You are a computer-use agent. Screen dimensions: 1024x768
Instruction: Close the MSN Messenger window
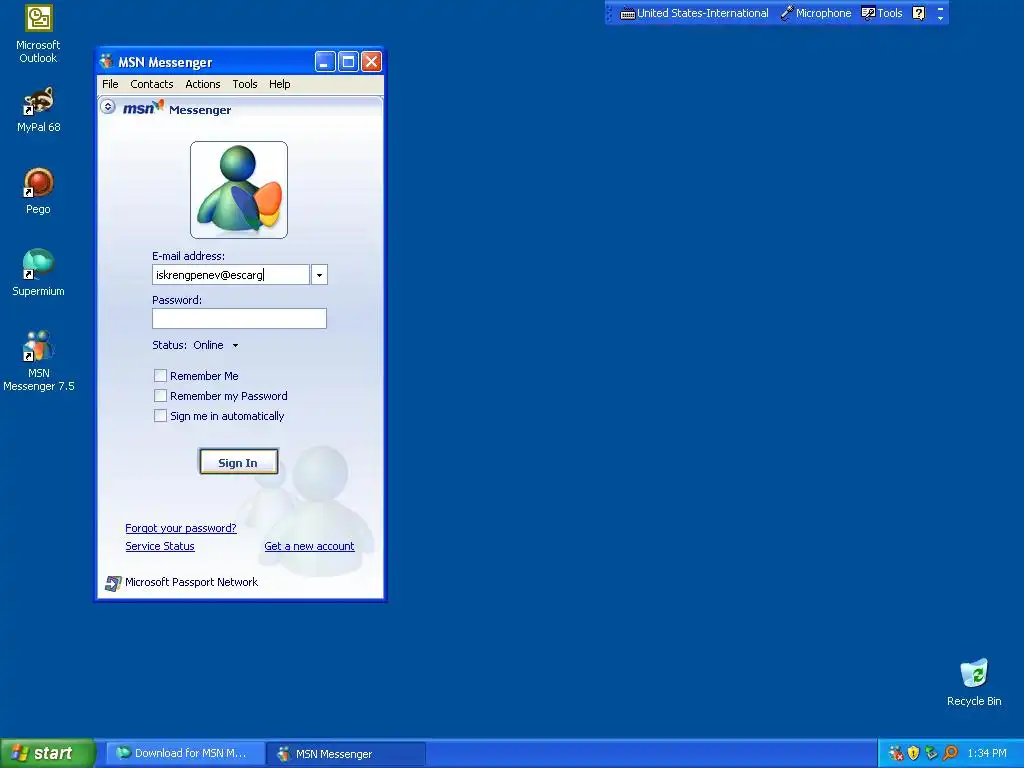[x=372, y=62]
